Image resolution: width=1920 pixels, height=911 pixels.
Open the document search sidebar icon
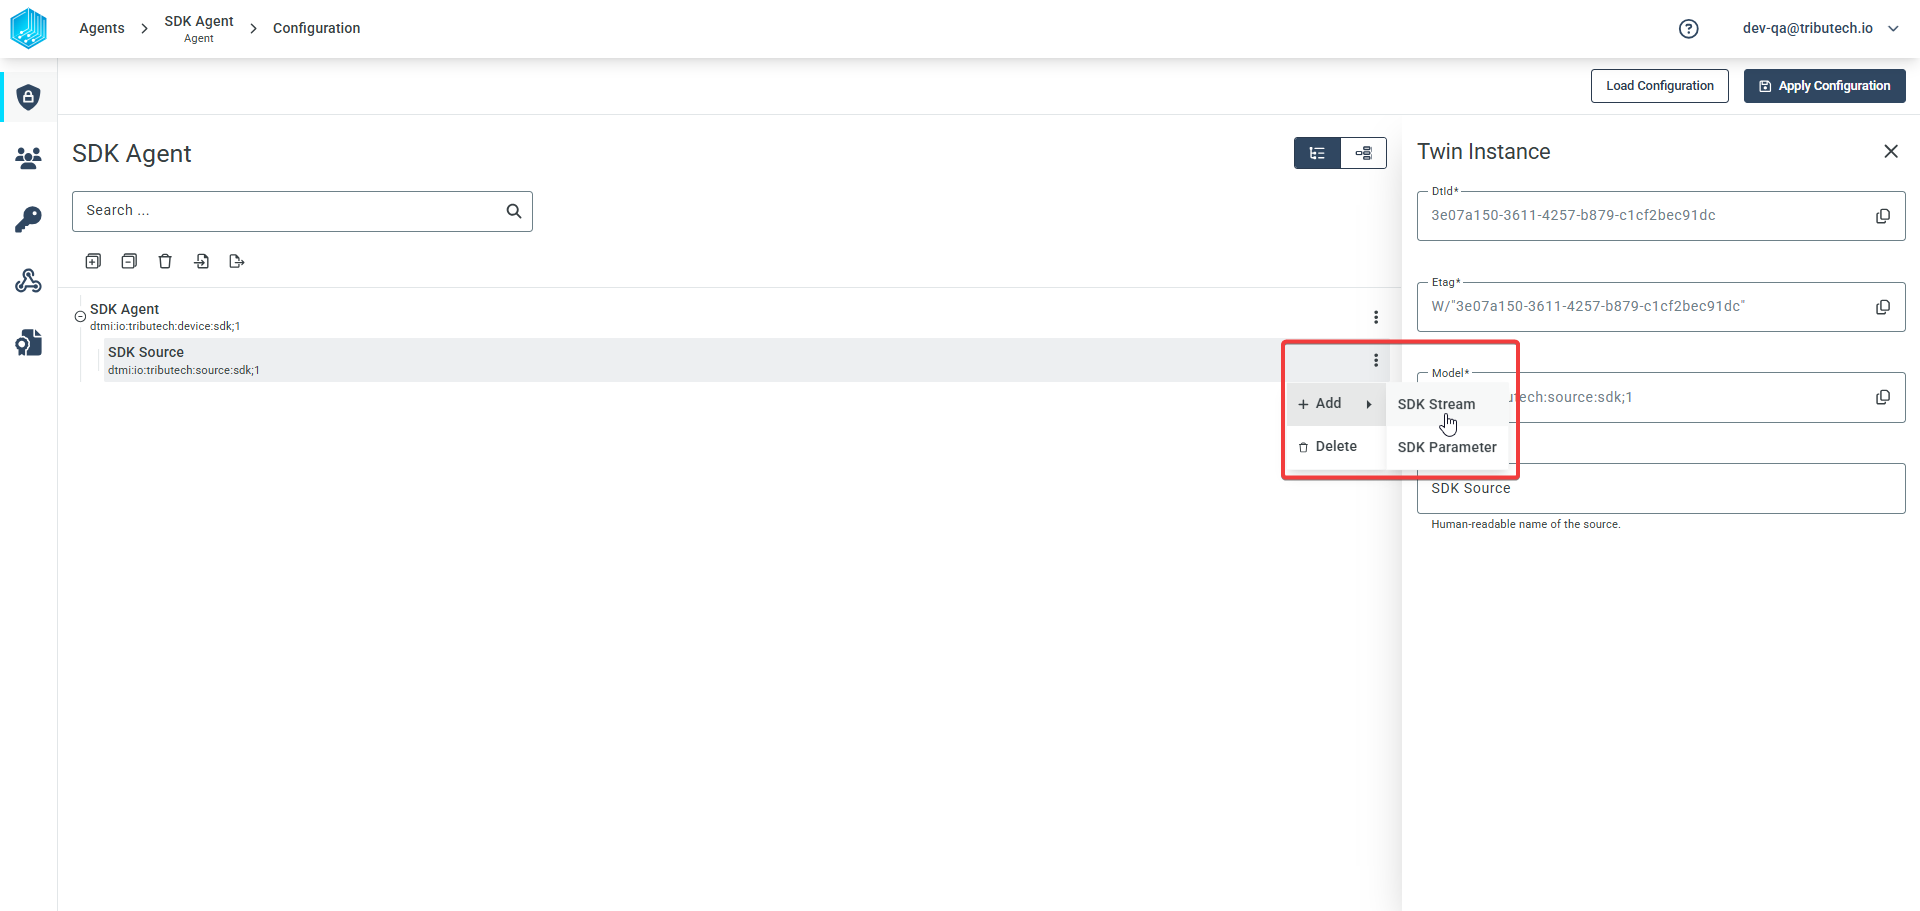[29, 343]
